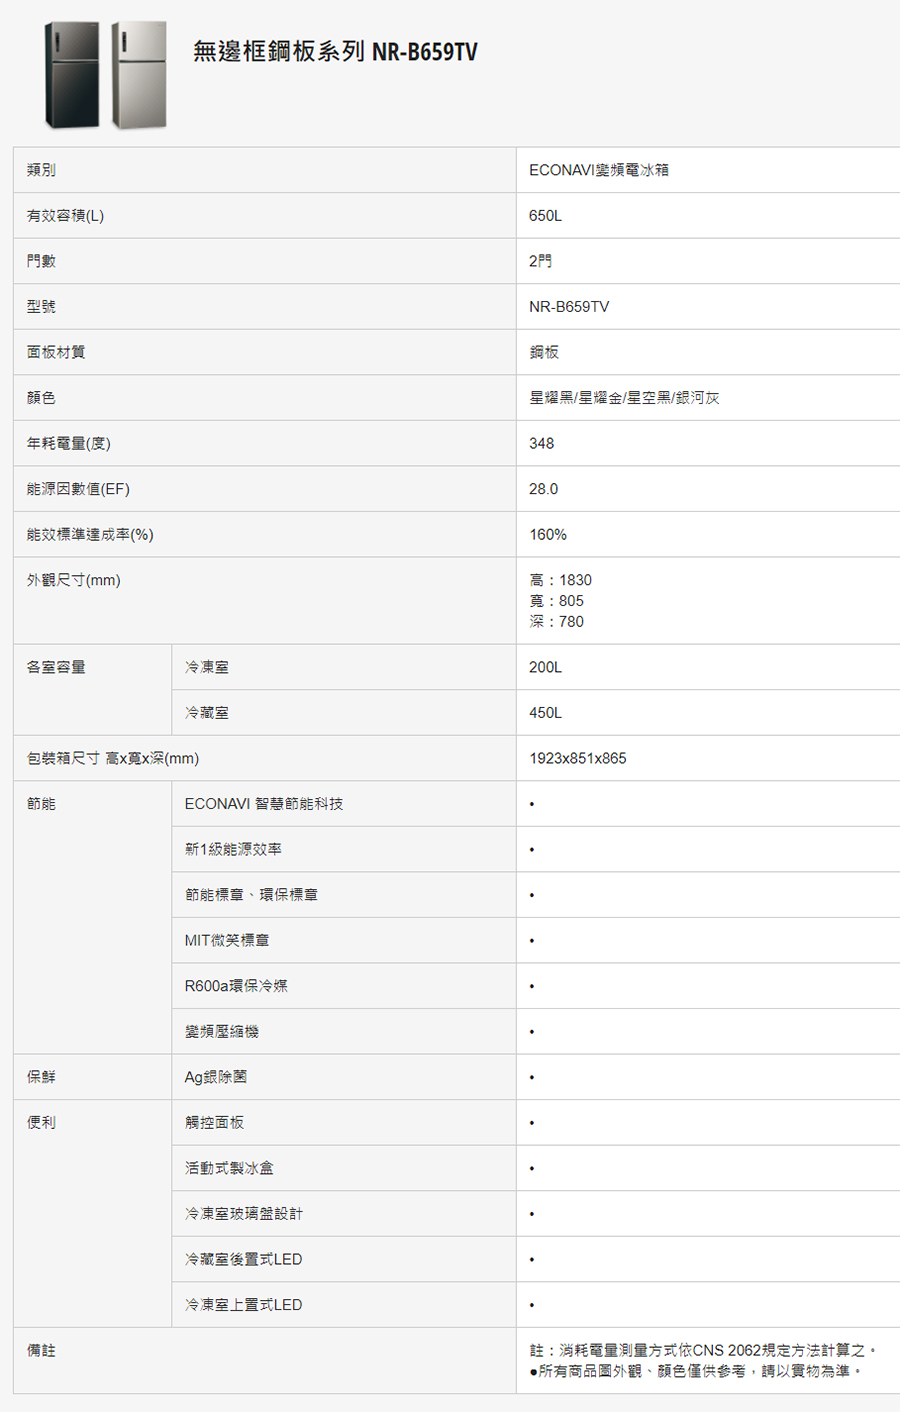
Task: Click the 外觀尺寸(mm) label
Action: (74, 581)
